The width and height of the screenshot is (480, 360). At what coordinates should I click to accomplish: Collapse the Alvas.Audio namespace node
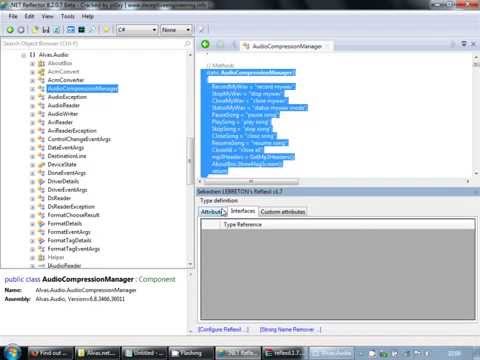tap(23, 55)
